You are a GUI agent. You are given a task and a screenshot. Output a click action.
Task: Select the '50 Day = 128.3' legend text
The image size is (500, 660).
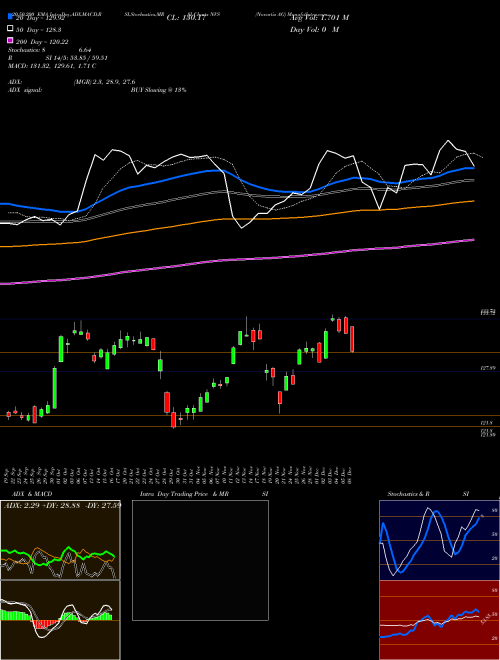38,30
